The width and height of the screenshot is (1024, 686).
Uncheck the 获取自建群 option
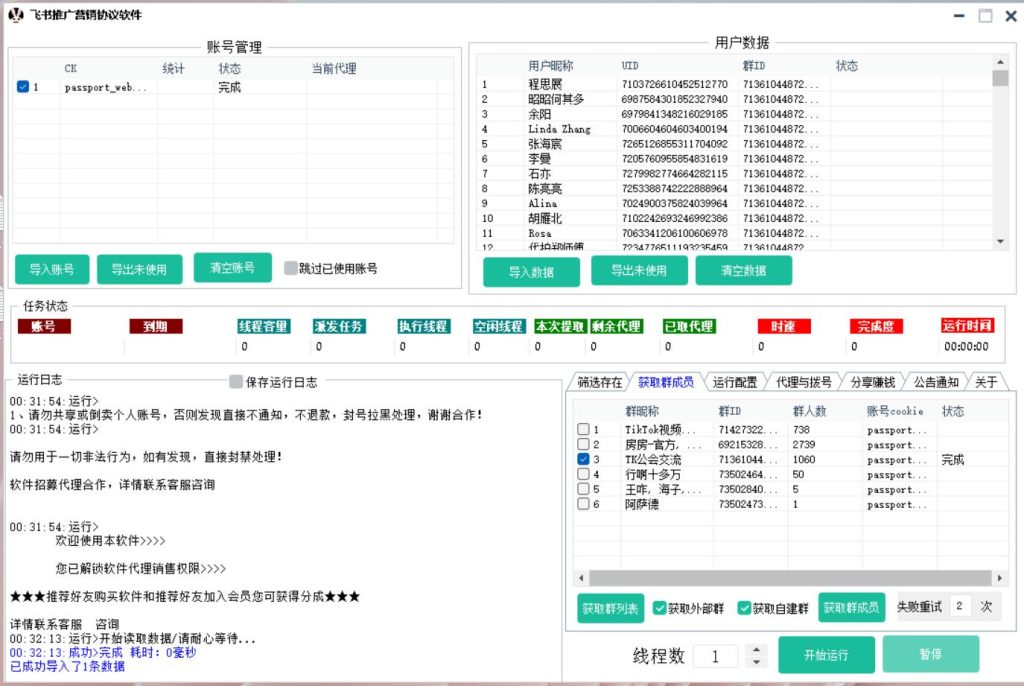click(x=742, y=606)
